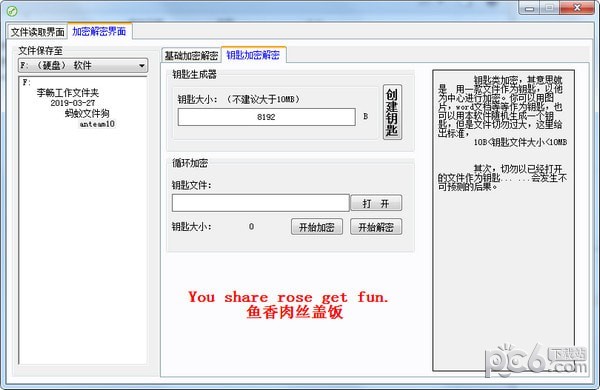This screenshot has height=390, width=600.
Task: Click the 开始加密 button
Action: coord(317,227)
